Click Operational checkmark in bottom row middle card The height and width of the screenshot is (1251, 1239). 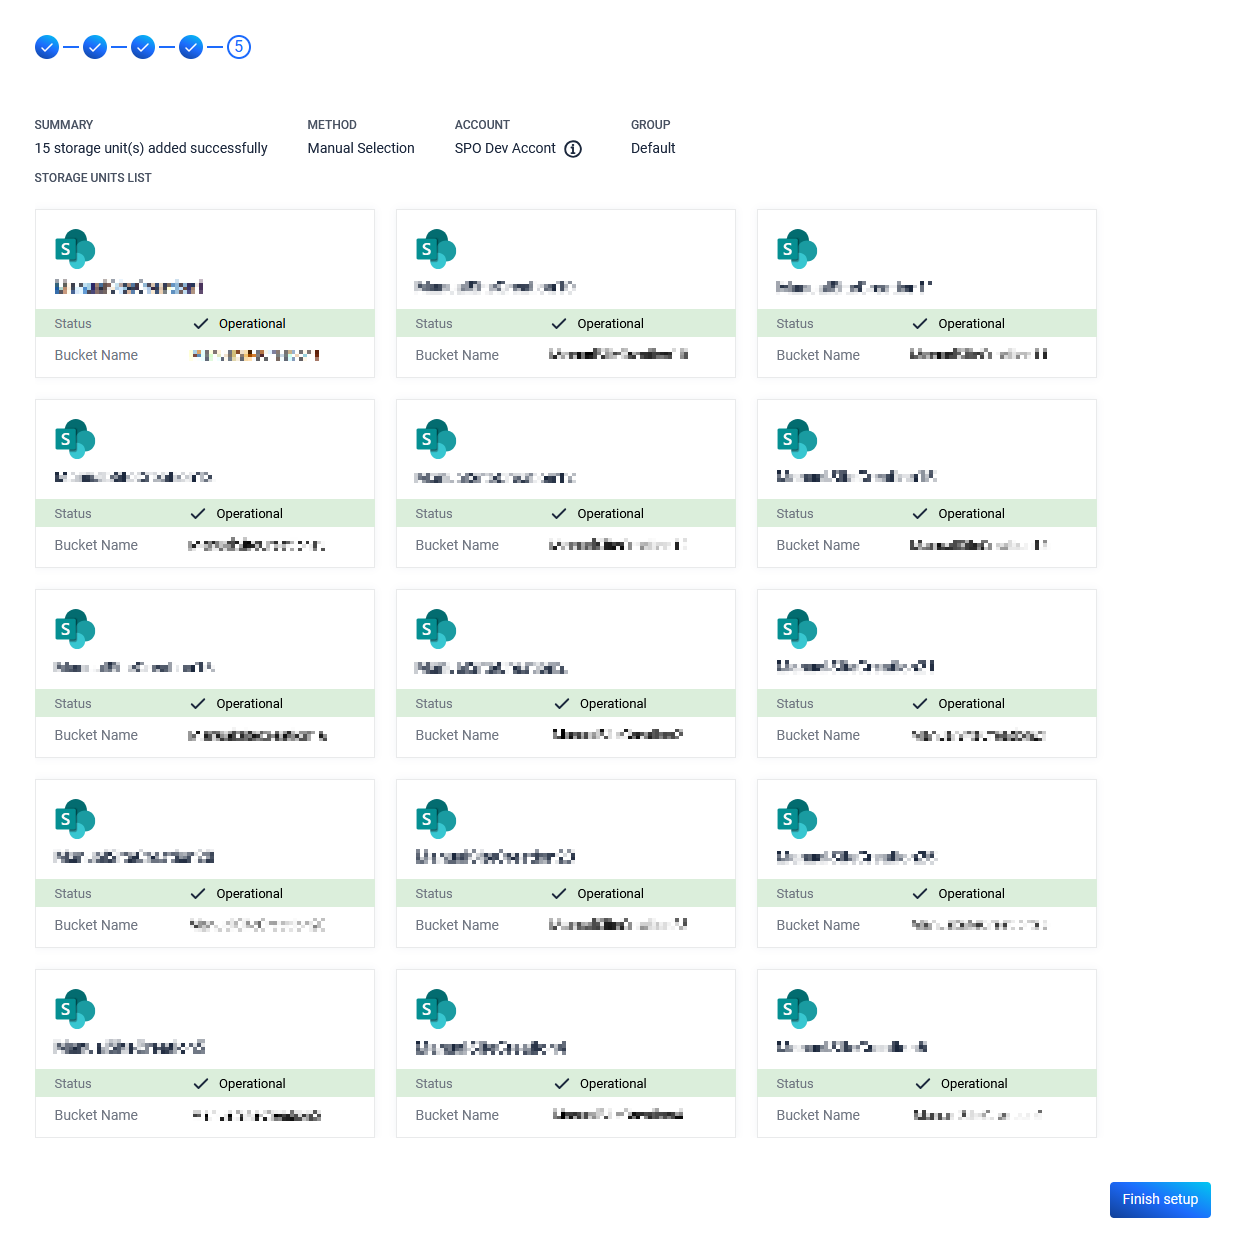click(x=562, y=1084)
